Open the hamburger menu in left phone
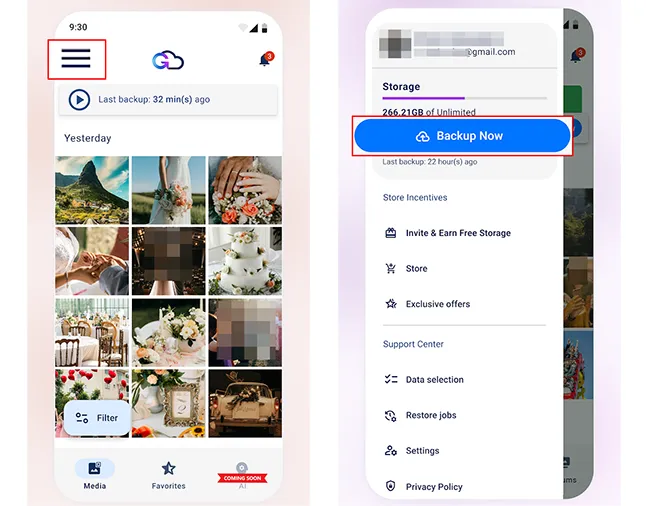650x506 pixels. (x=76, y=58)
